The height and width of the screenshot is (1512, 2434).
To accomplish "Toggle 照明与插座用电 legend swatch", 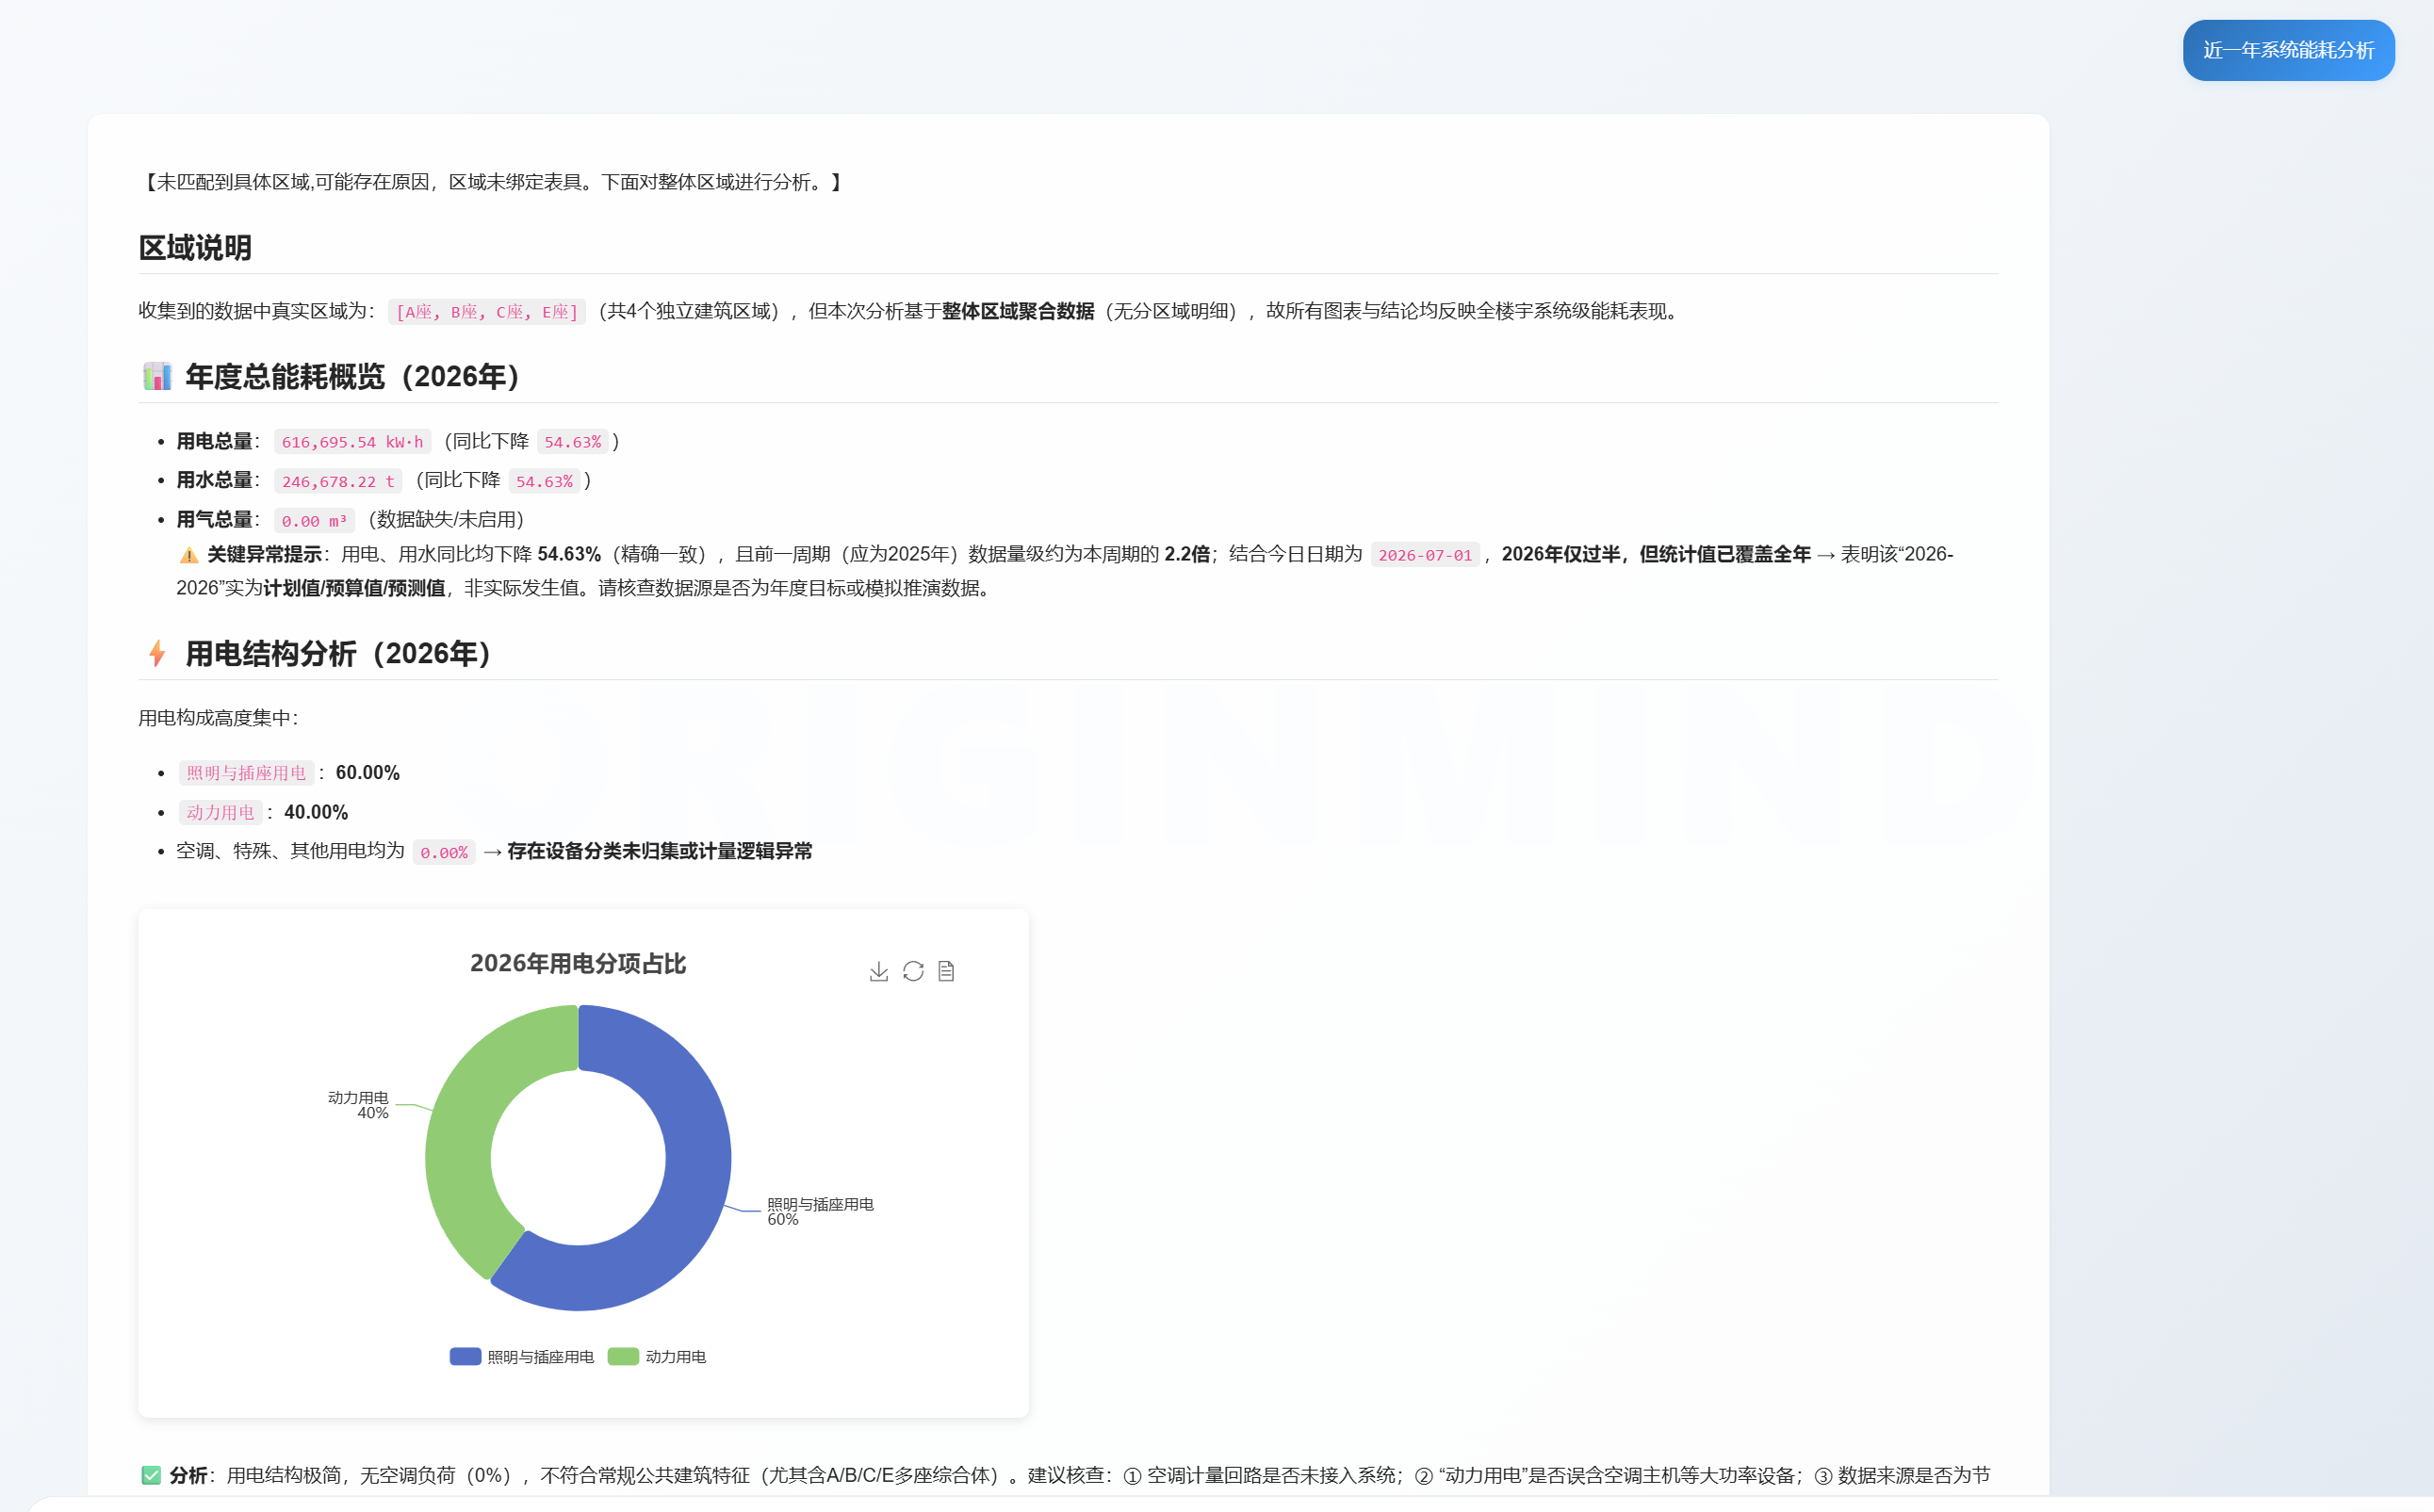I will point(465,1356).
